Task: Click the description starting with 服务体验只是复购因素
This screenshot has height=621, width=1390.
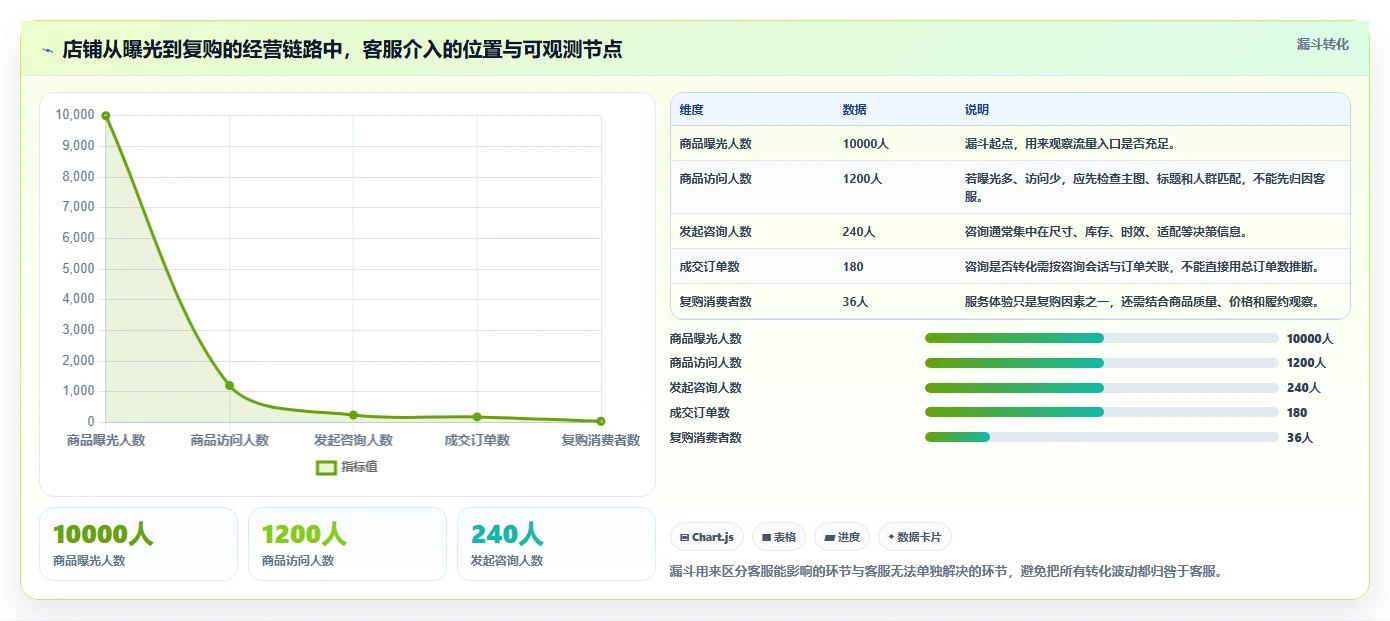Action: (1143, 302)
